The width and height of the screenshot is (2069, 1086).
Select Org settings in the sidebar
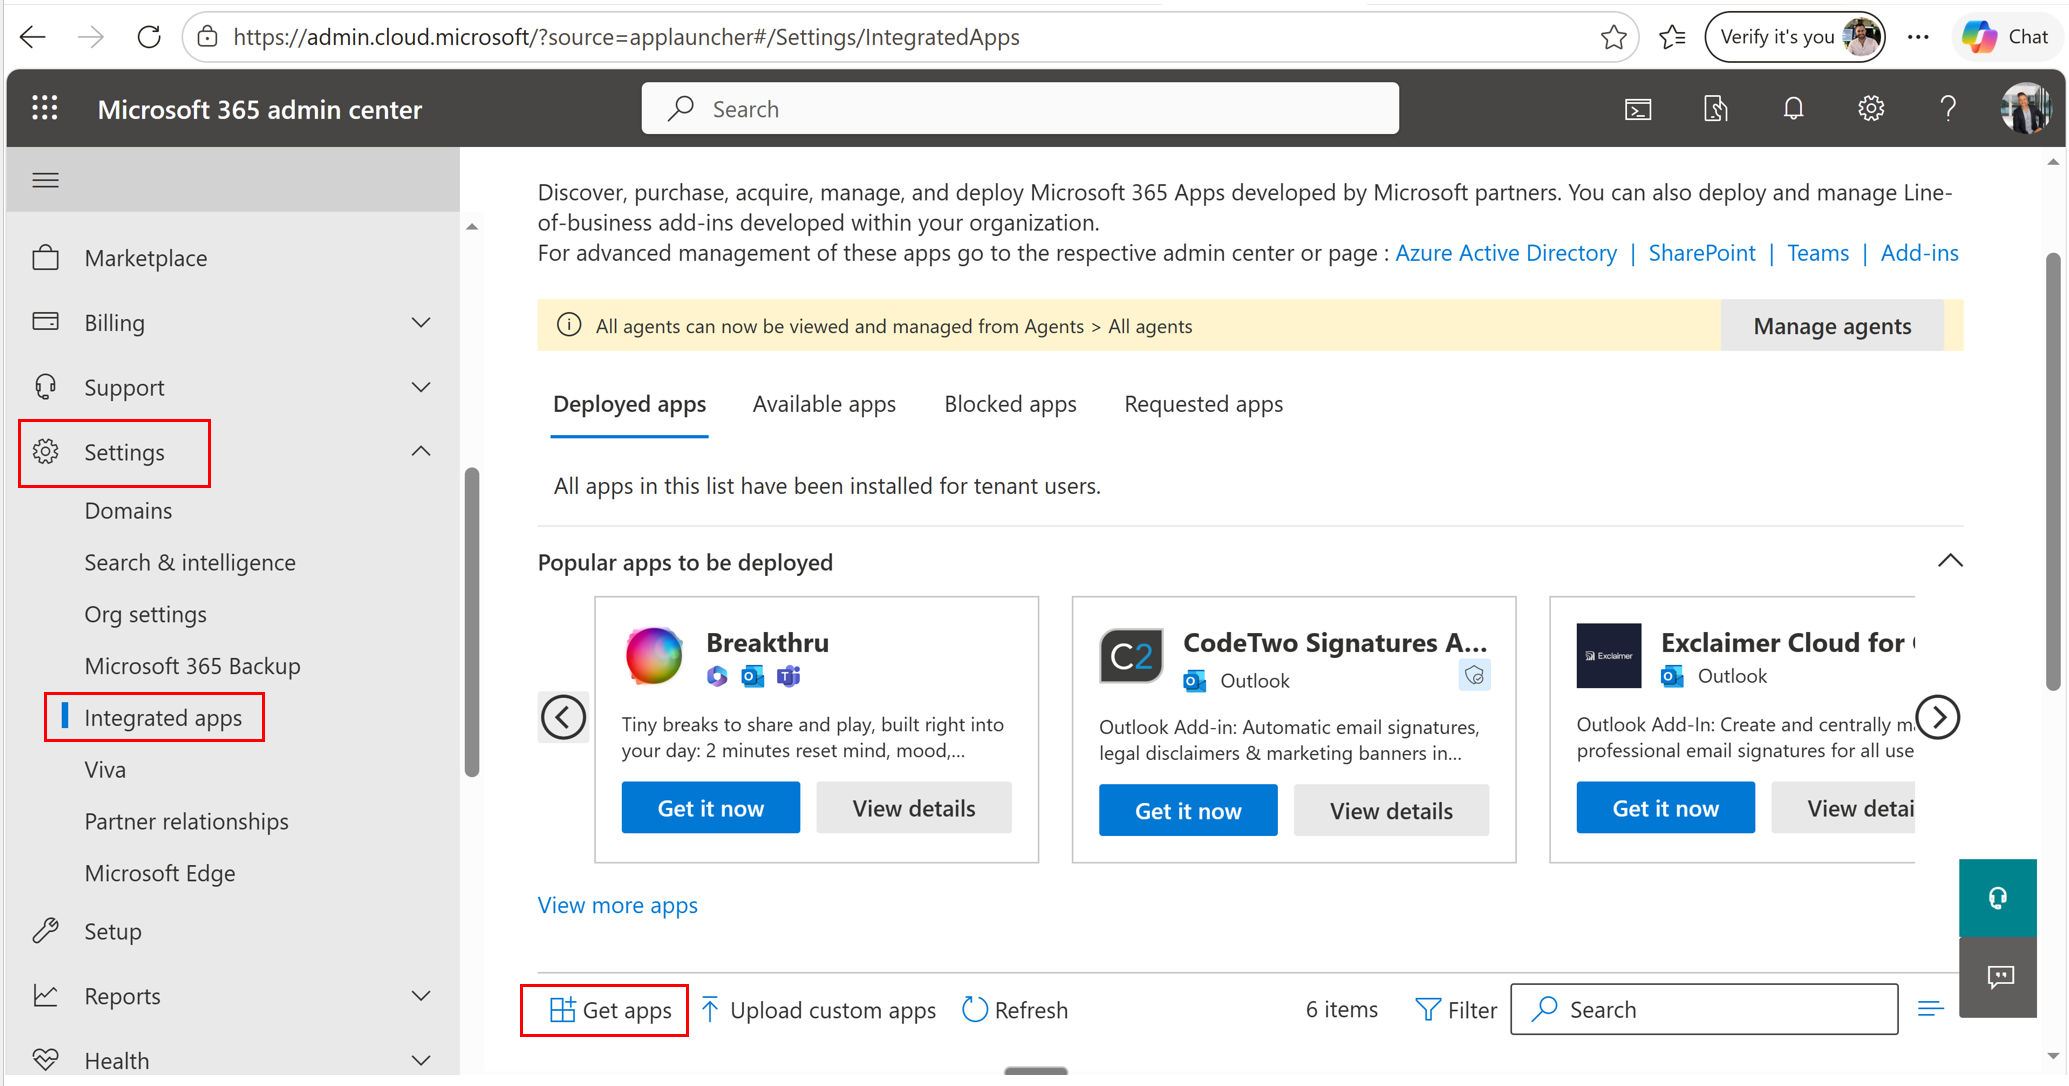pyautogui.click(x=145, y=614)
